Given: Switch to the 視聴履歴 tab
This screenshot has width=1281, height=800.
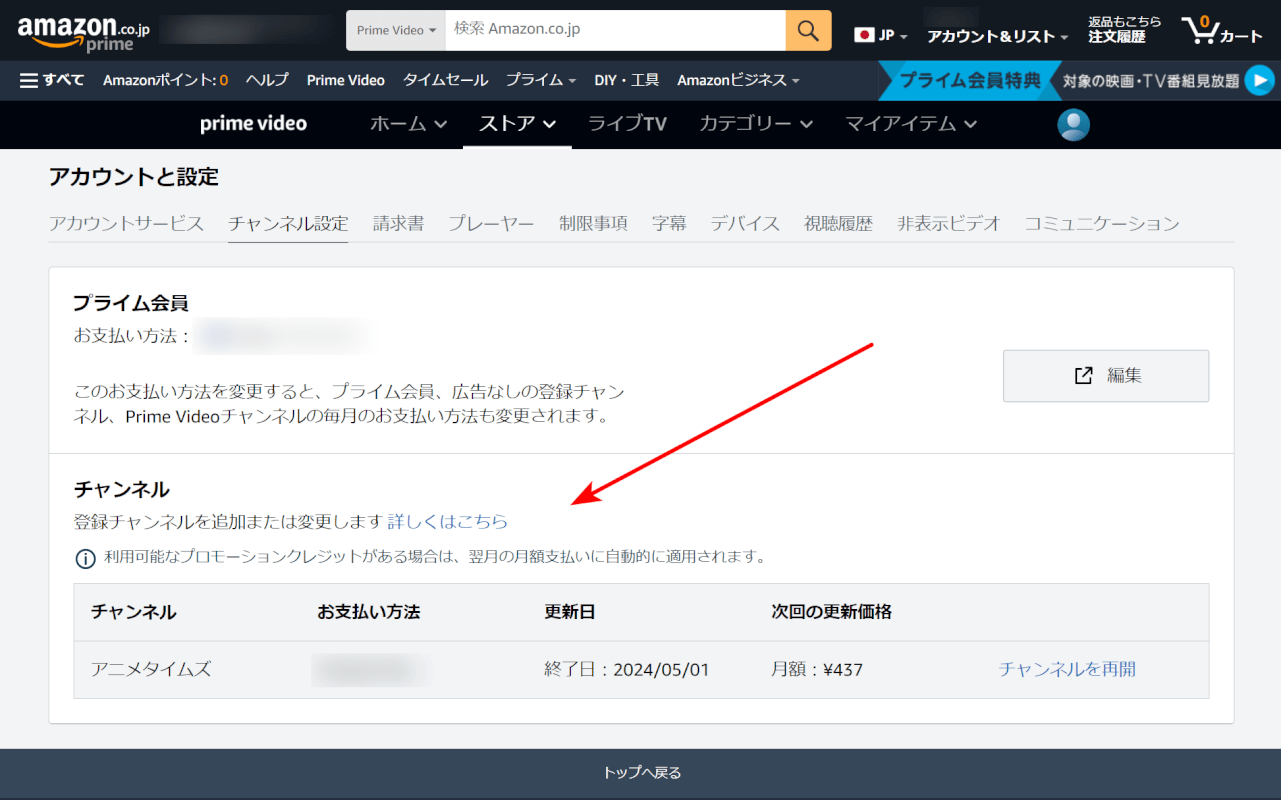Looking at the screenshot, I should [x=838, y=223].
